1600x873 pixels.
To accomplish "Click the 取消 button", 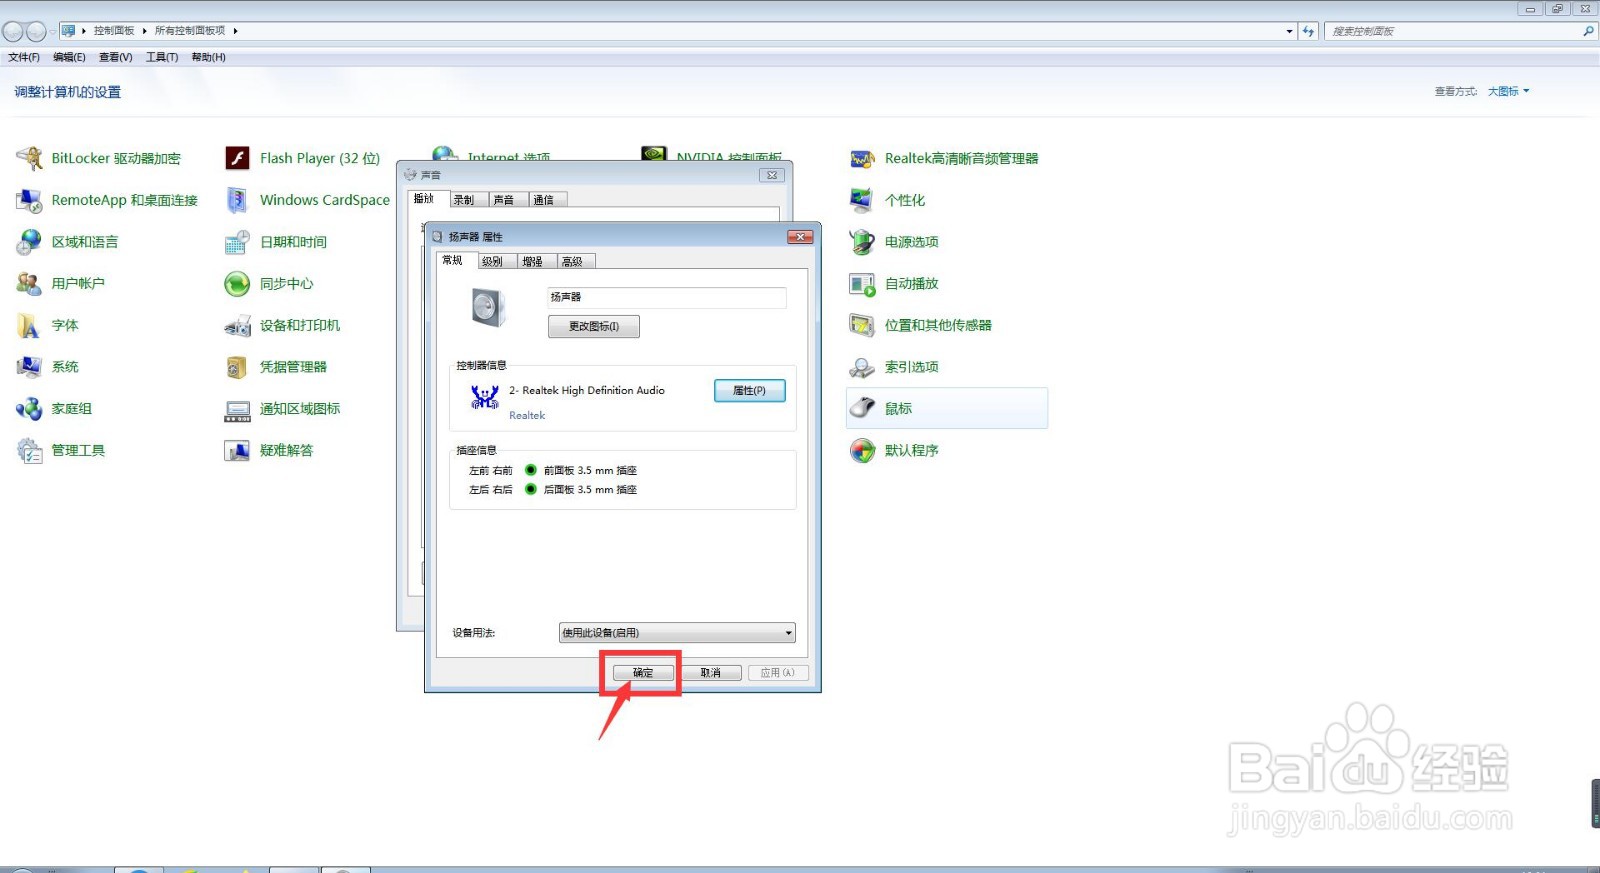I will [x=711, y=673].
